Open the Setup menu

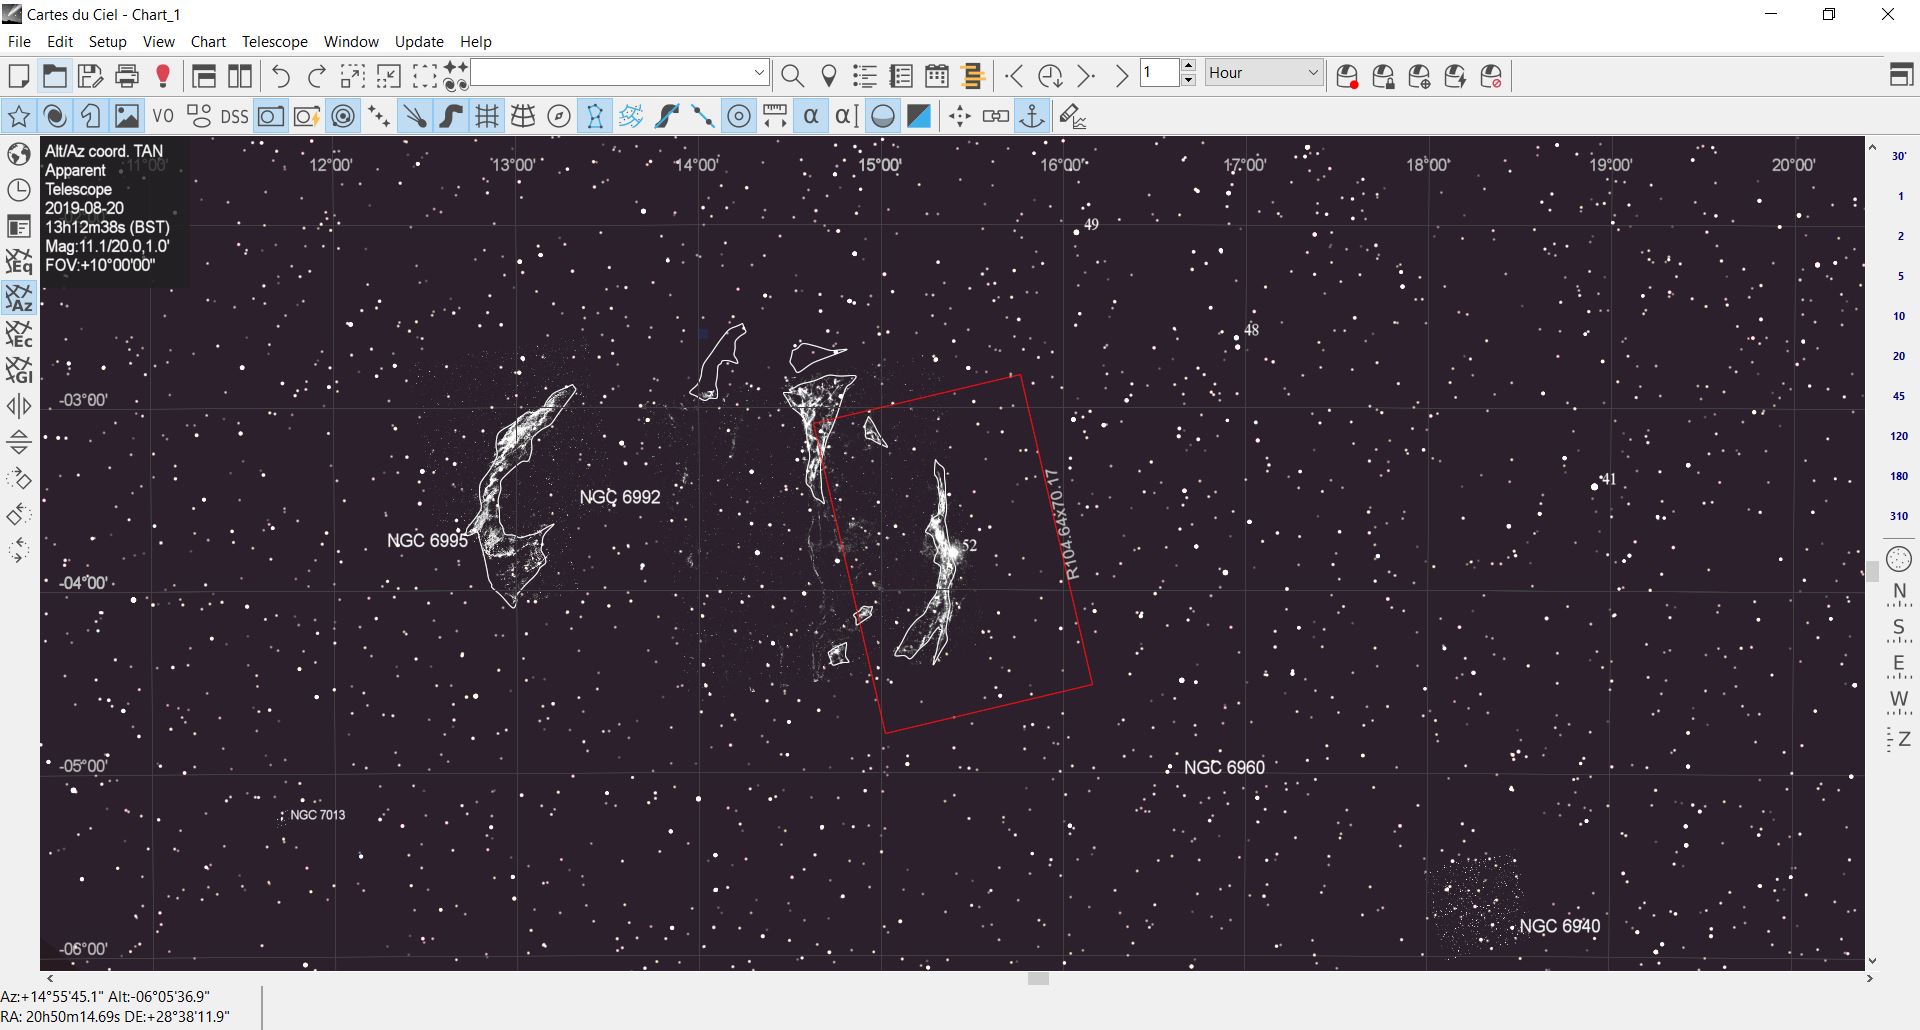tap(108, 41)
